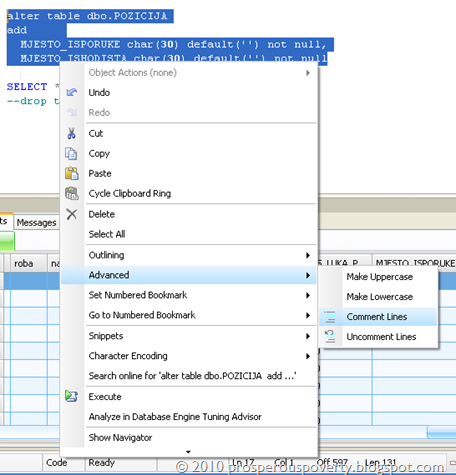Click the Copy pages icon
The width and height of the screenshot is (456, 475).
click(71, 154)
